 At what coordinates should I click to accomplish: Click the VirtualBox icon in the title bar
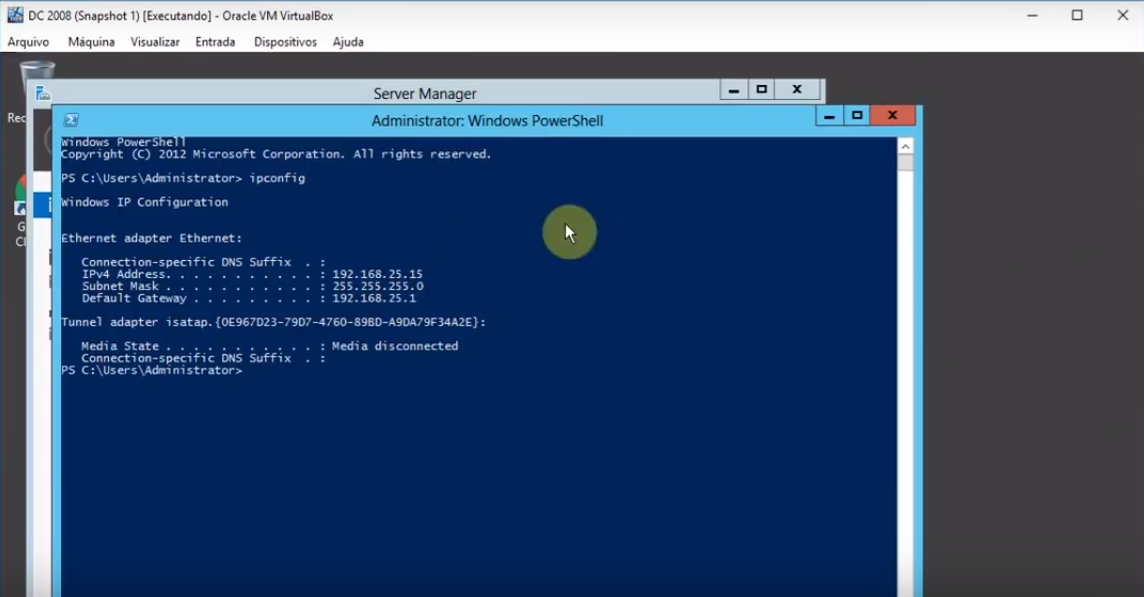15,15
